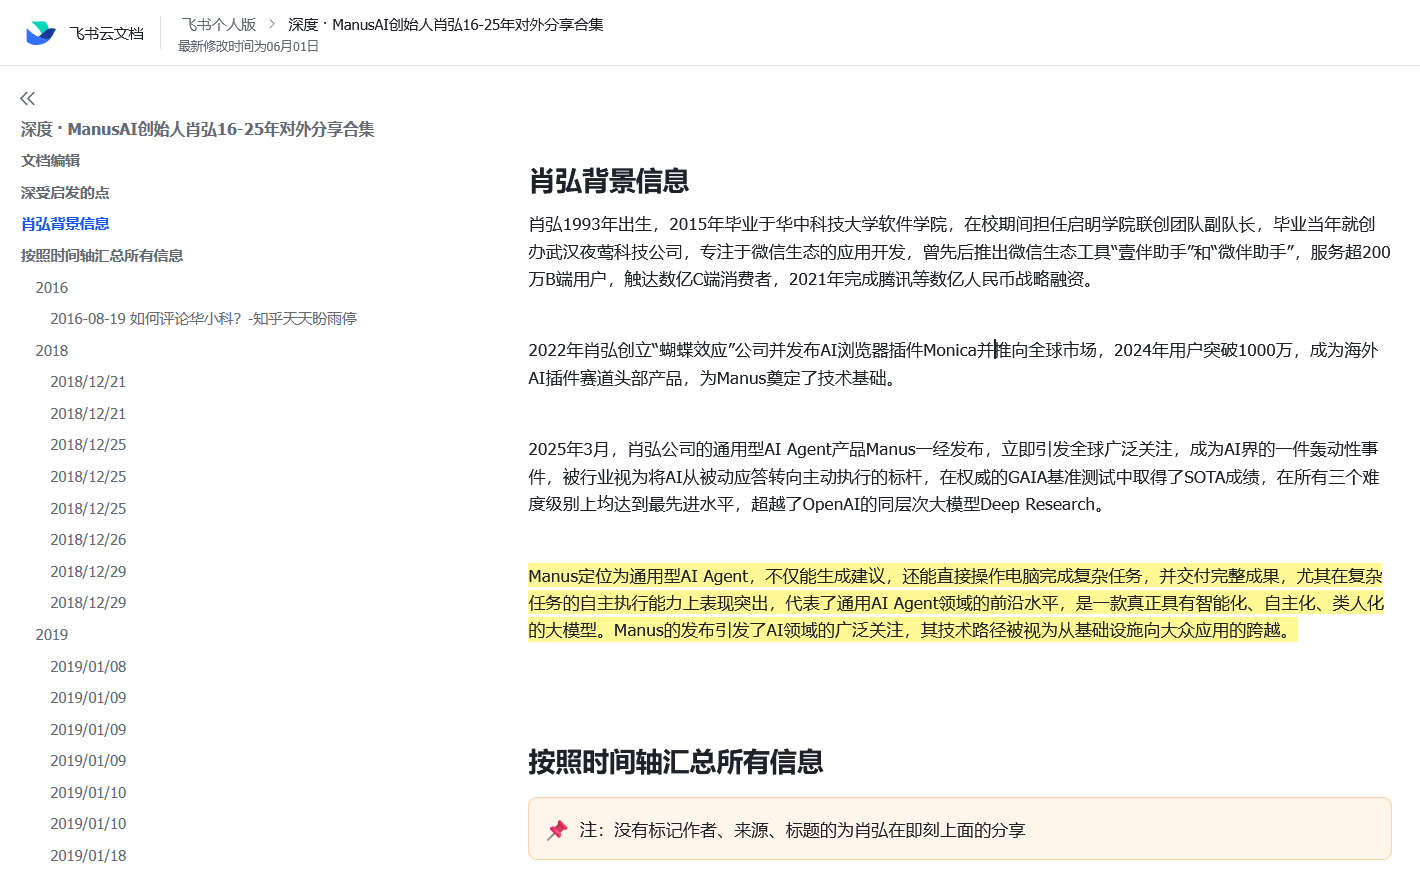Go to 深受启发的点 outline entry
Image resolution: width=1420 pixels, height=871 pixels.
click(x=65, y=193)
